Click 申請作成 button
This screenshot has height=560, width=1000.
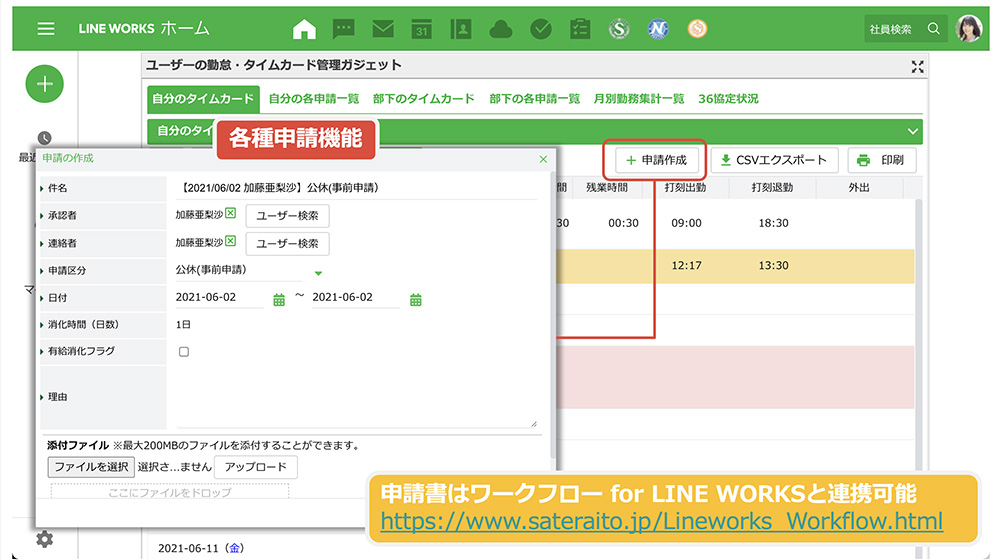pyautogui.click(x=657, y=160)
